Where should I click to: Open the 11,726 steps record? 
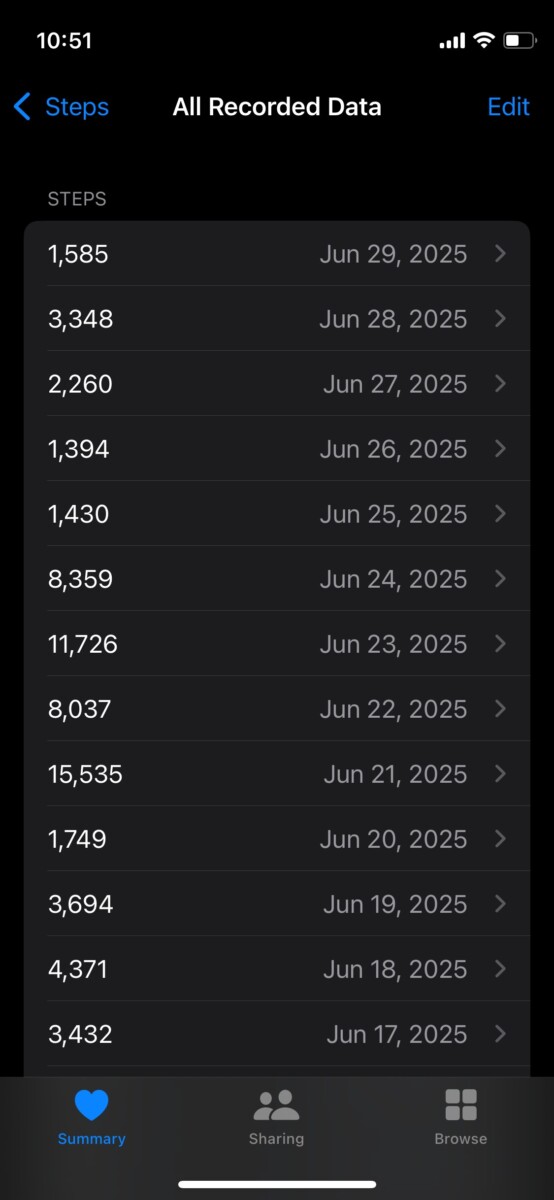(x=277, y=644)
